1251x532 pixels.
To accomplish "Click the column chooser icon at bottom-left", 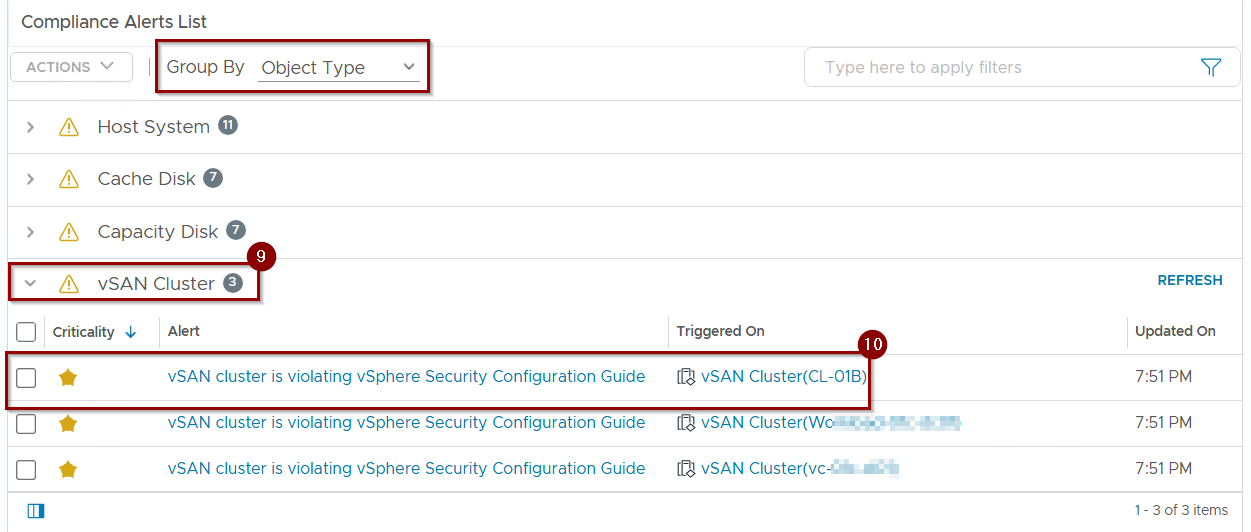I will (36, 511).
